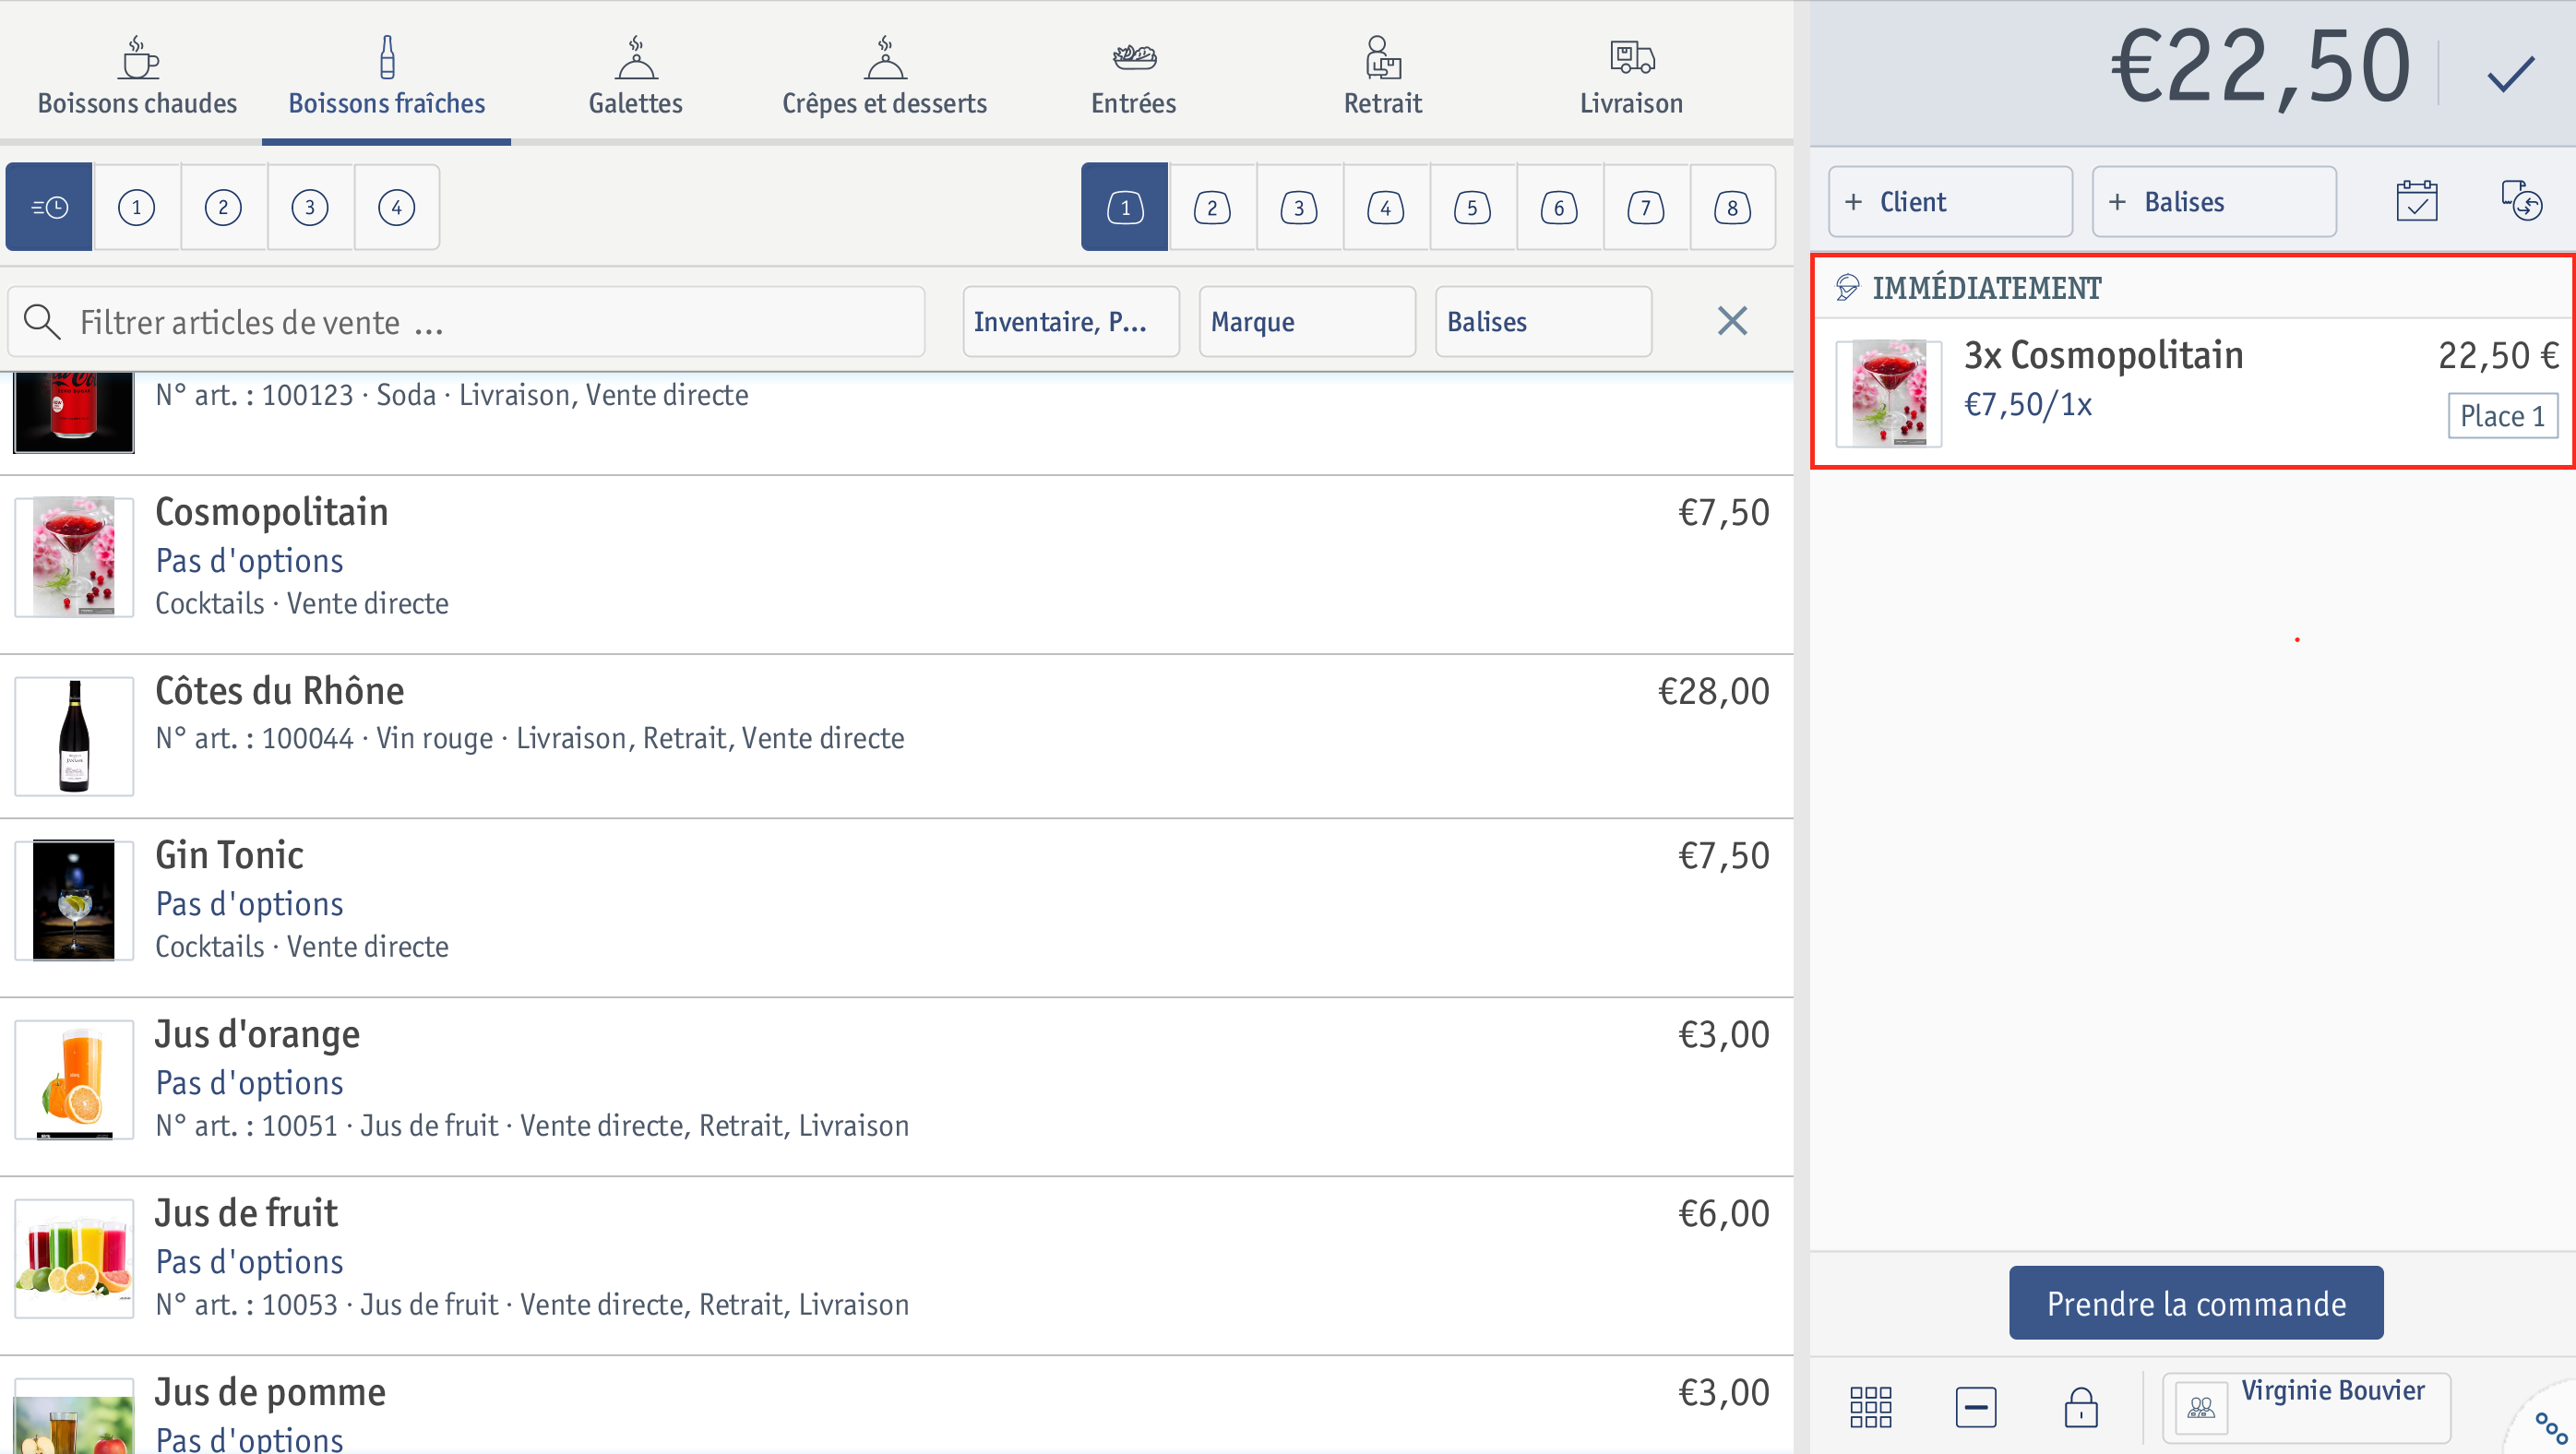Screen dimensions: 2576x1454
Task: Select seat 5 button
Action: coord(1472,207)
